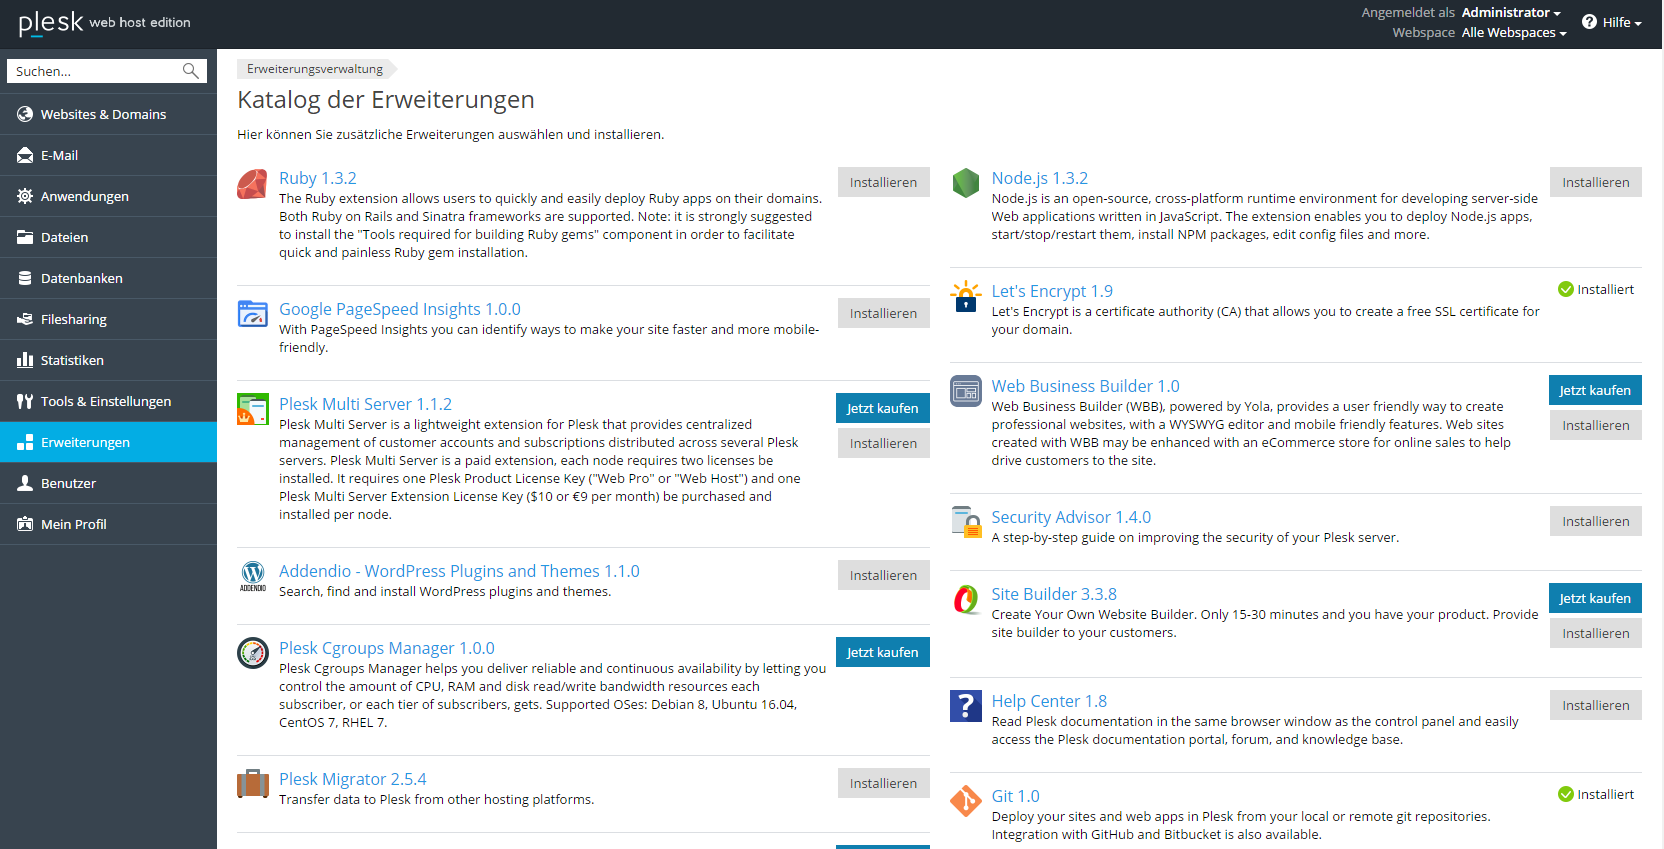Install the Node.js 1.3.2 extension
Image resolution: width=1664 pixels, height=849 pixels.
tap(1596, 182)
